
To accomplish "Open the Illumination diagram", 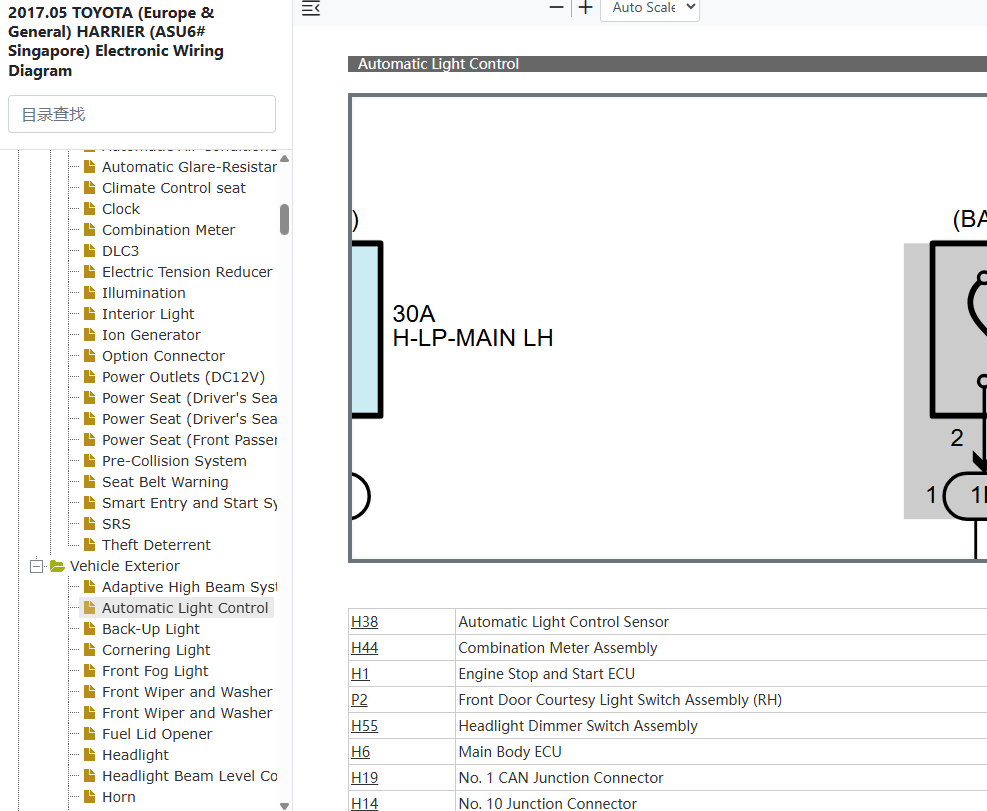I will pyautogui.click(x=144, y=293).
